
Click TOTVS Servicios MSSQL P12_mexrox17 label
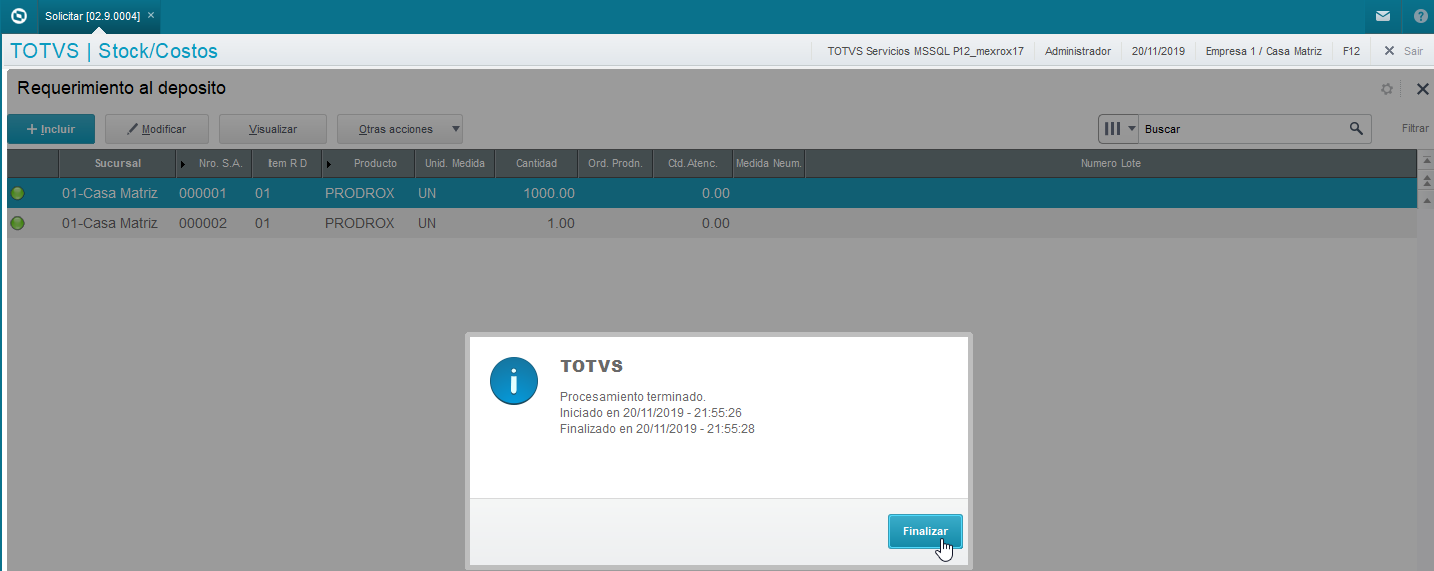(x=926, y=50)
